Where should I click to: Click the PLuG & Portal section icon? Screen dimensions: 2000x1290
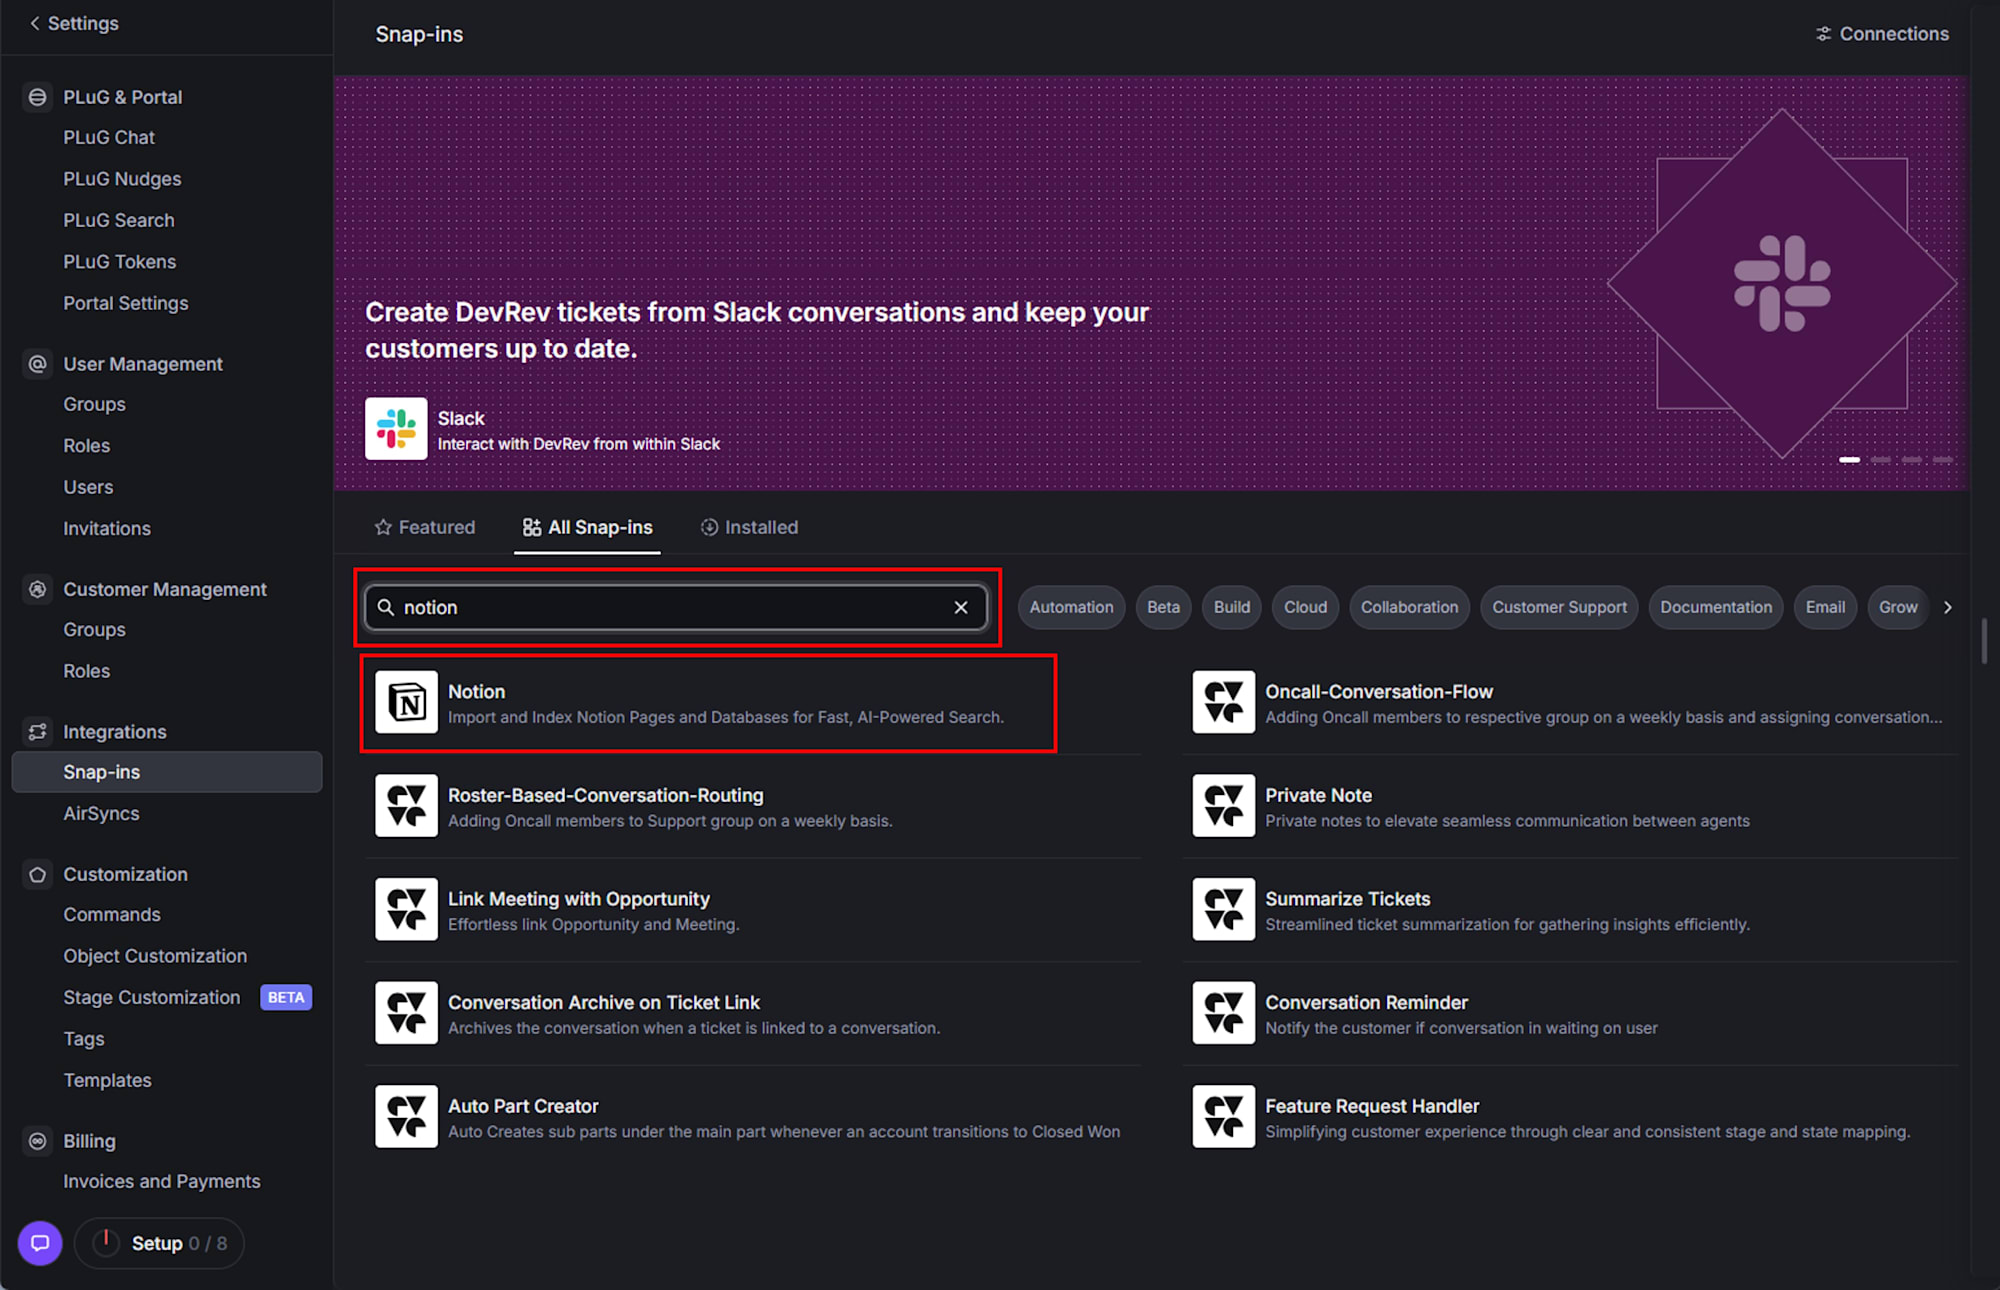click(38, 97)
